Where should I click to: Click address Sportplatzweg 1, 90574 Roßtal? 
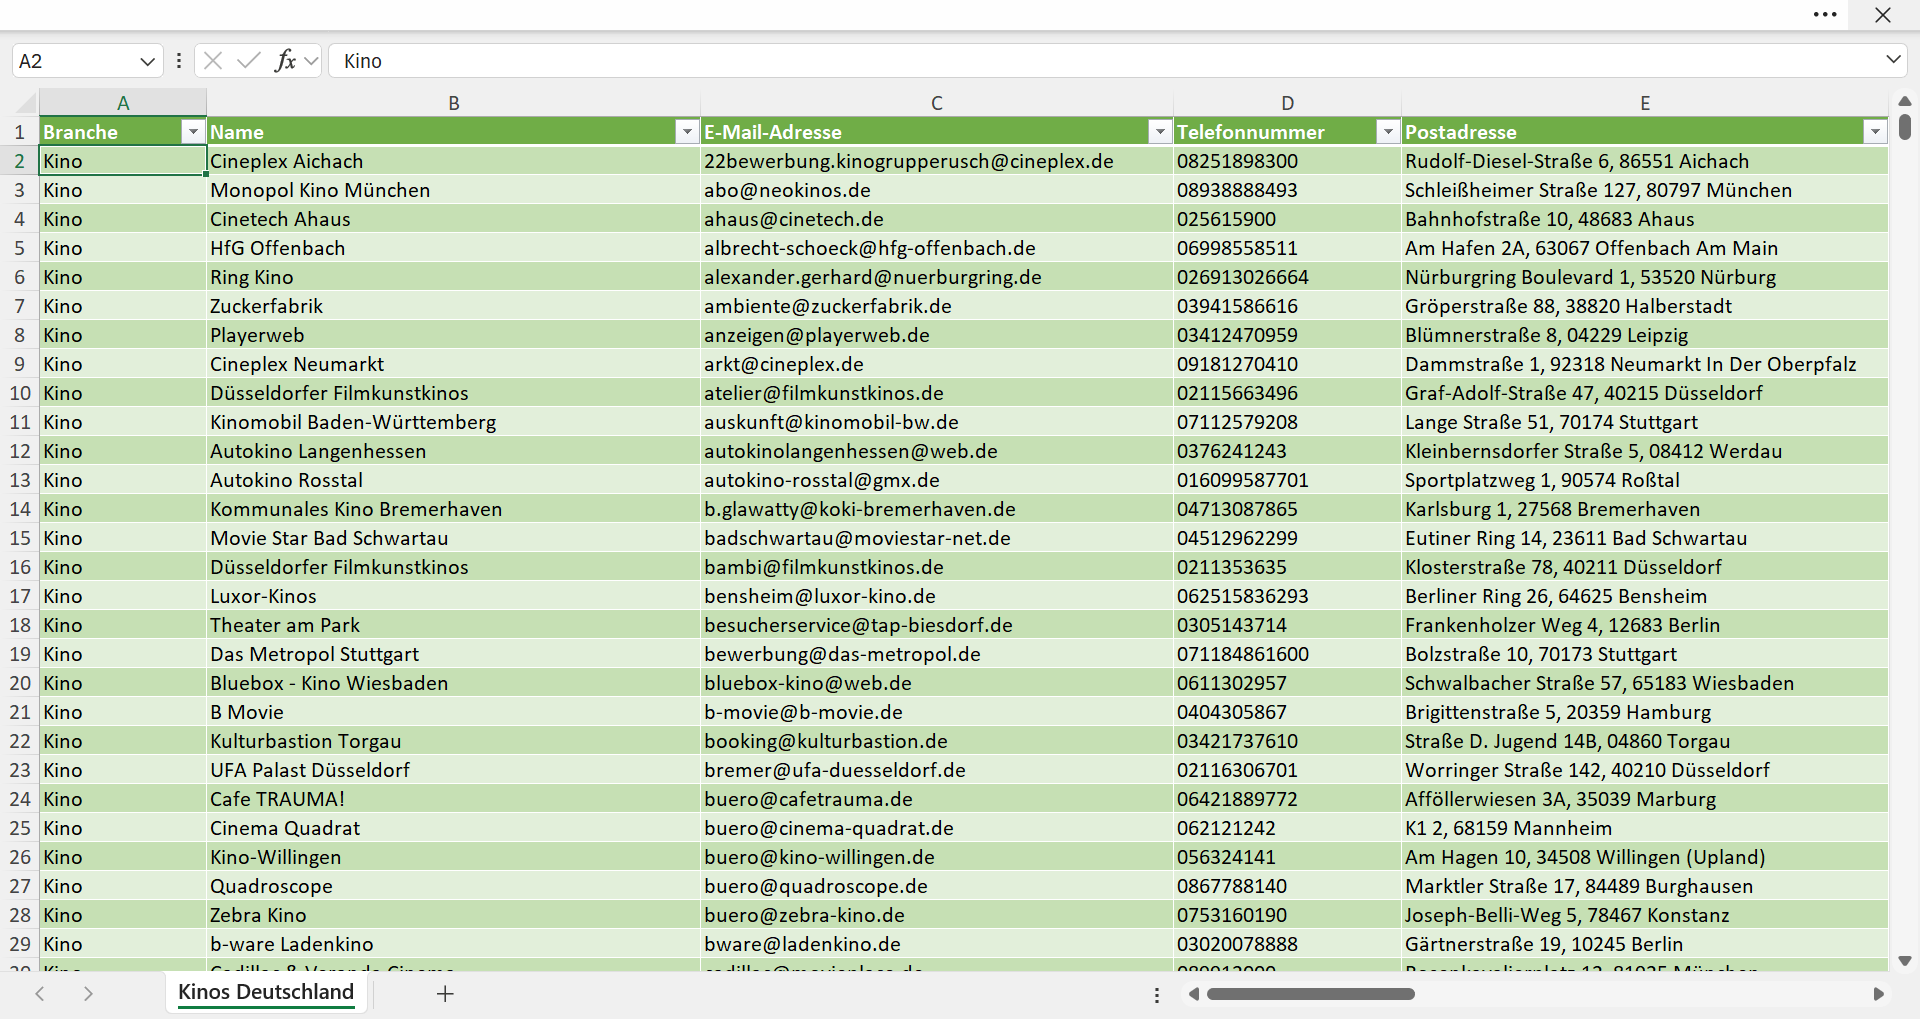click(1645, 480)
